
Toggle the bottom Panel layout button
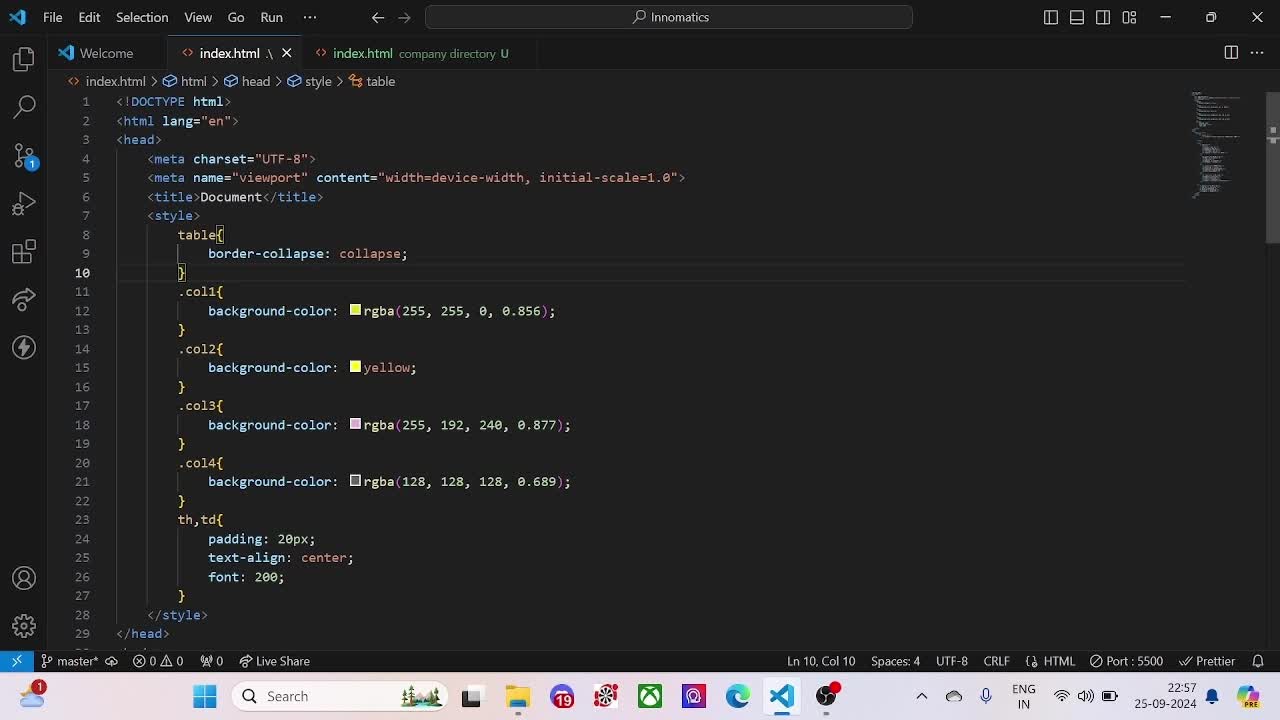point(1077,17)
